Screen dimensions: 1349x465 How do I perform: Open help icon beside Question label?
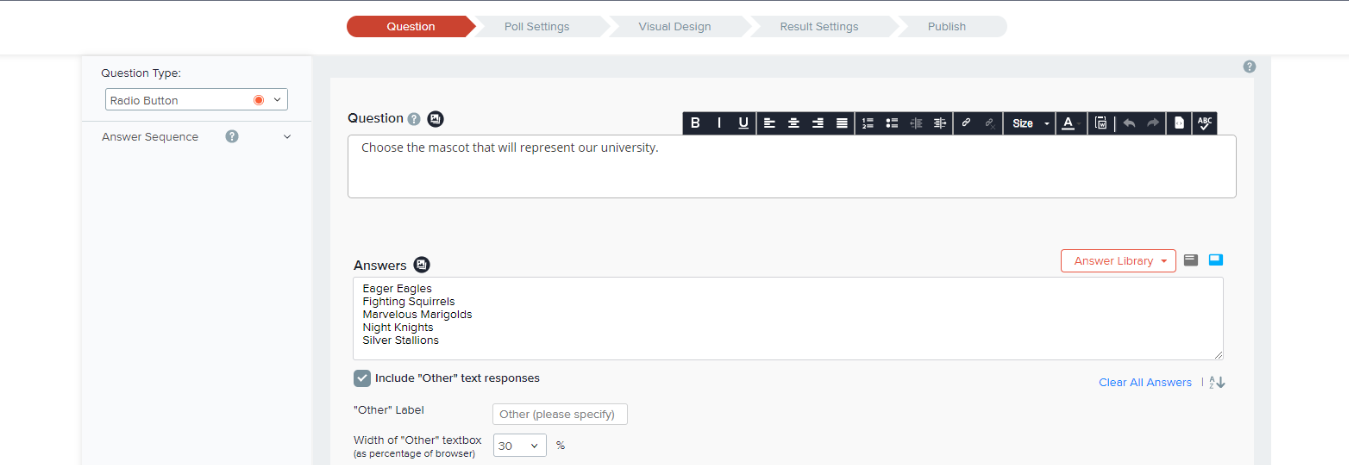(414, 119)
